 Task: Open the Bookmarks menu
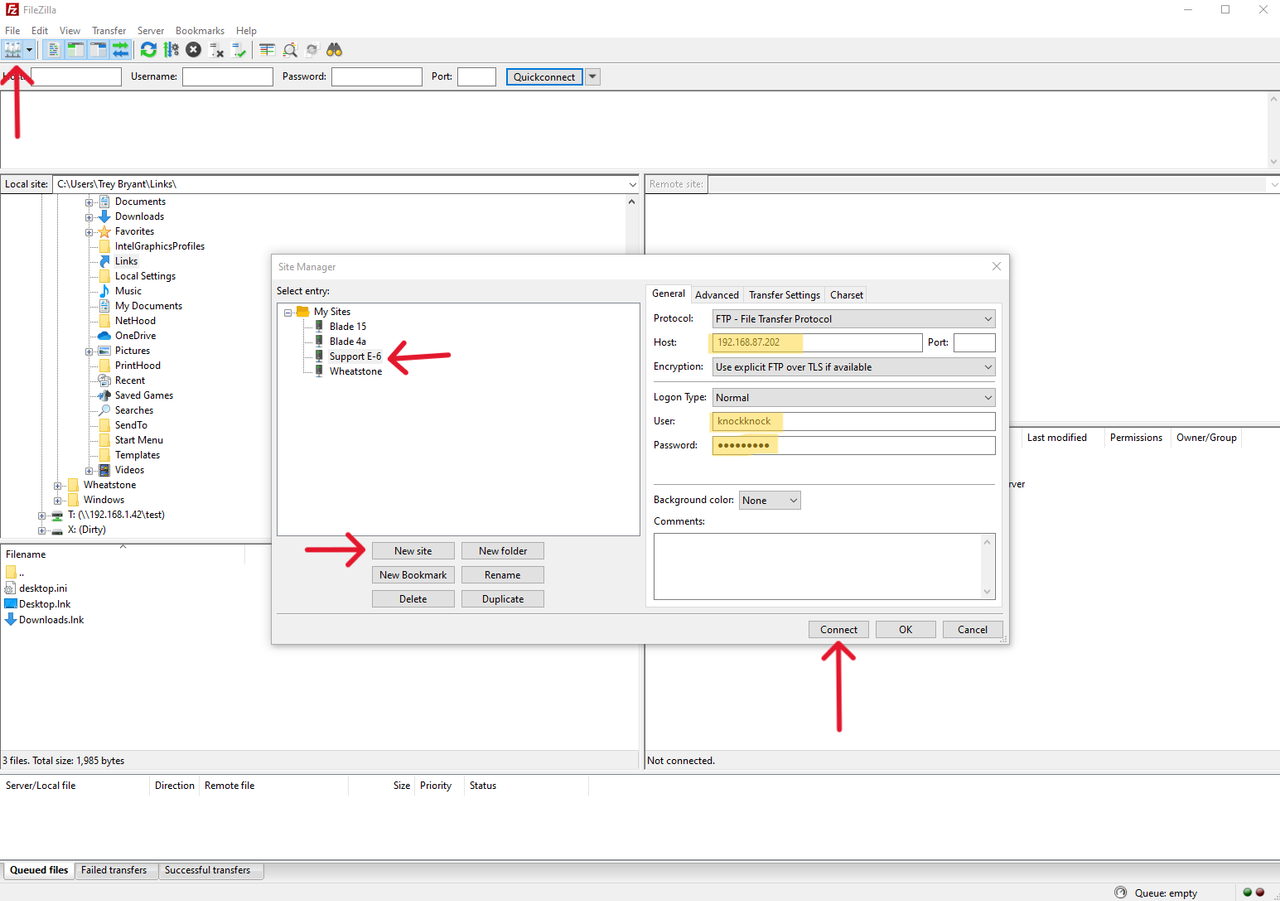tap(201, 31)
